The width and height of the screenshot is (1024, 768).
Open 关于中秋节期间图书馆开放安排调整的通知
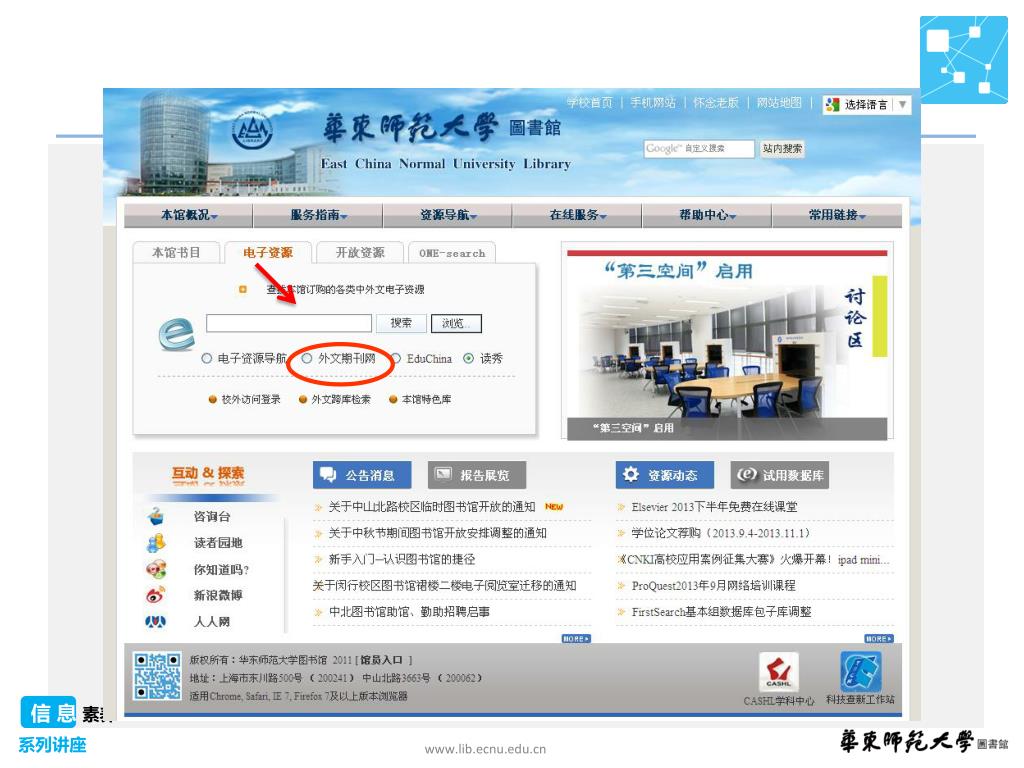point(438,534)
